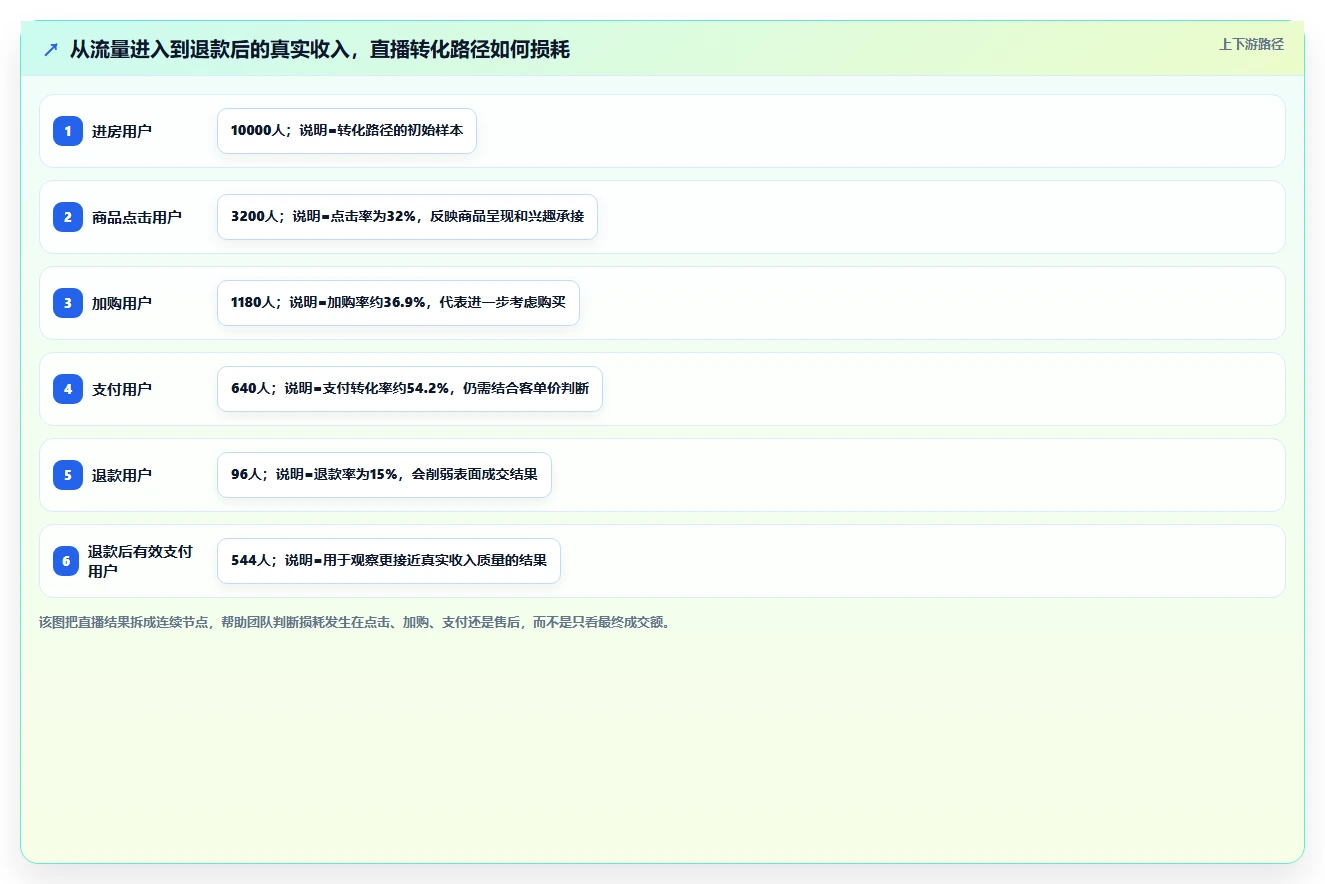Click step badge number 5

click(68, 474)
